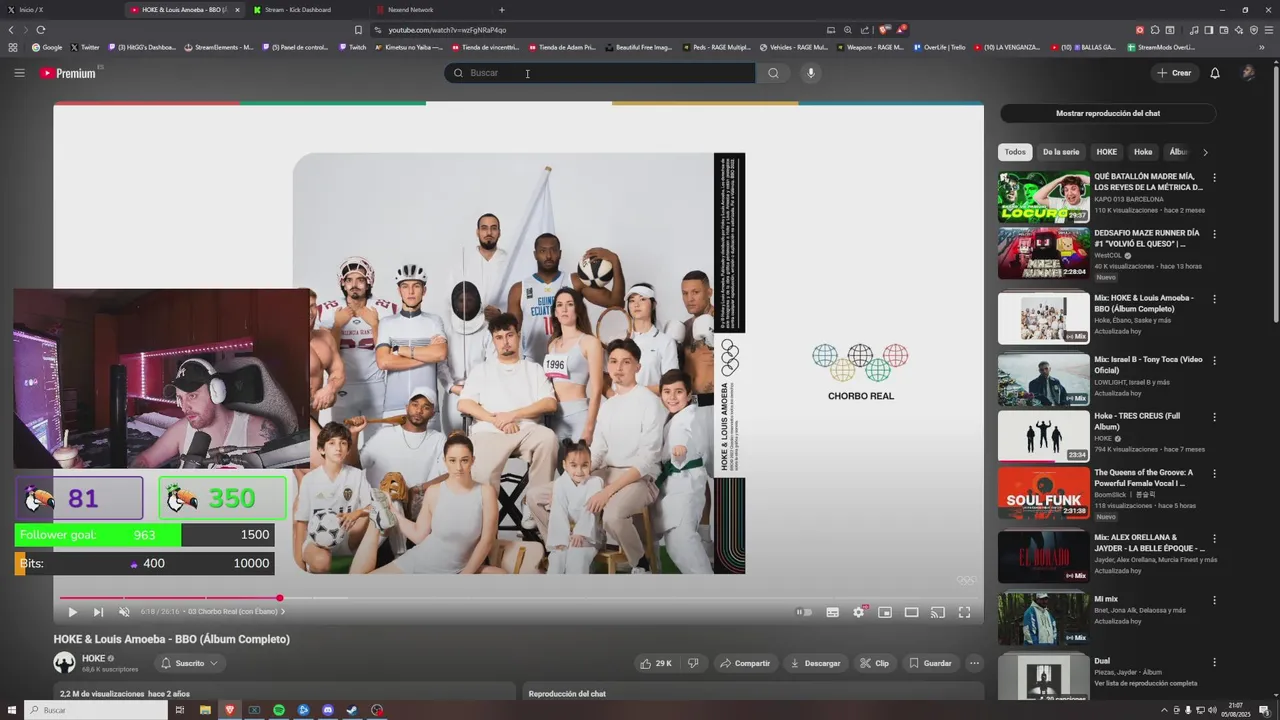
Task: Toggle subtitles in the player
Action: (x=832, y=612)
